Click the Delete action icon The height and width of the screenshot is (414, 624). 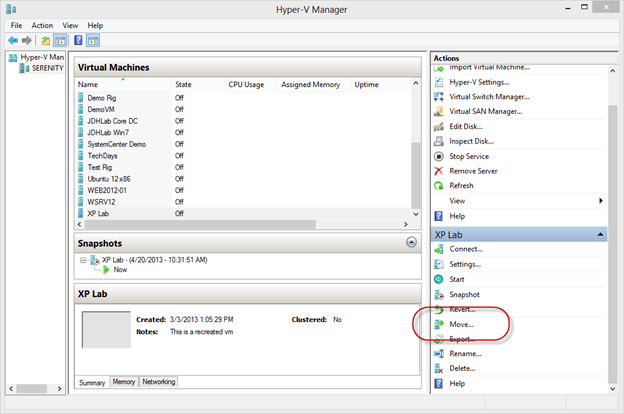(439, 369)
